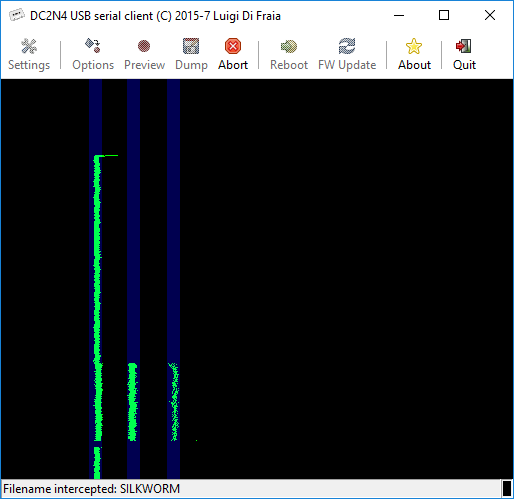Click the short green segment at the bottom of the first column
Image resolution: width=514 pixels, height=499 pixels.
coord(97,463)
